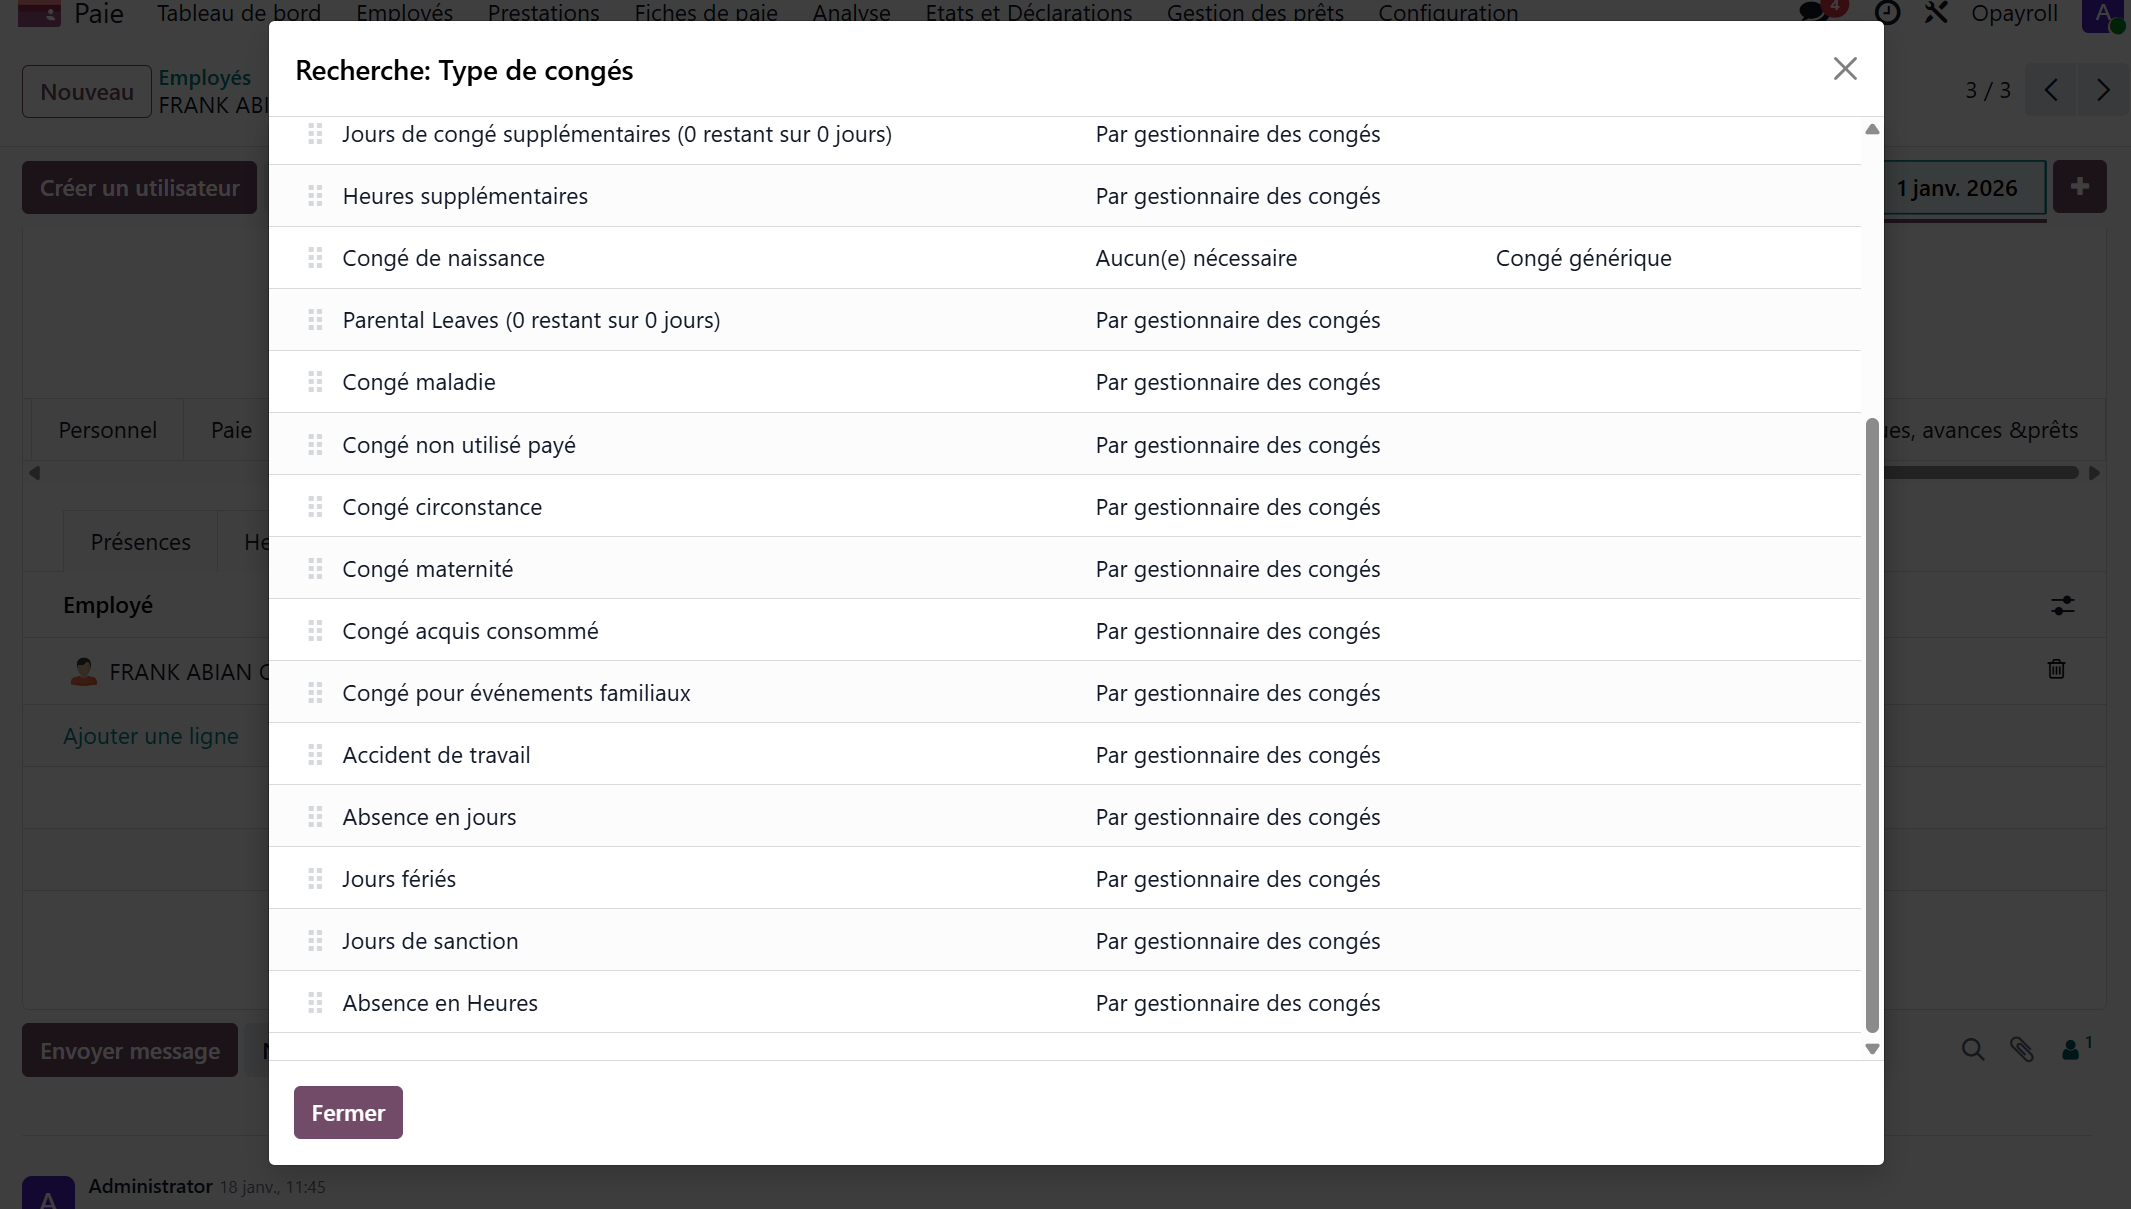Viewport: 2131px width, 1209px height.
Task: Click drag handle beside Jours de sanction
Action: [315, 941]
